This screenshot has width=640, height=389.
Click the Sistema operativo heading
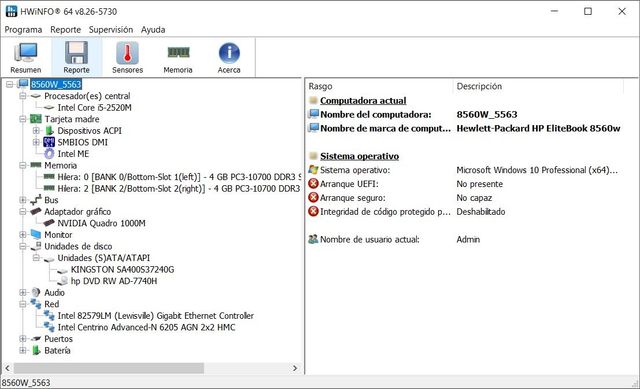[359, 156]
